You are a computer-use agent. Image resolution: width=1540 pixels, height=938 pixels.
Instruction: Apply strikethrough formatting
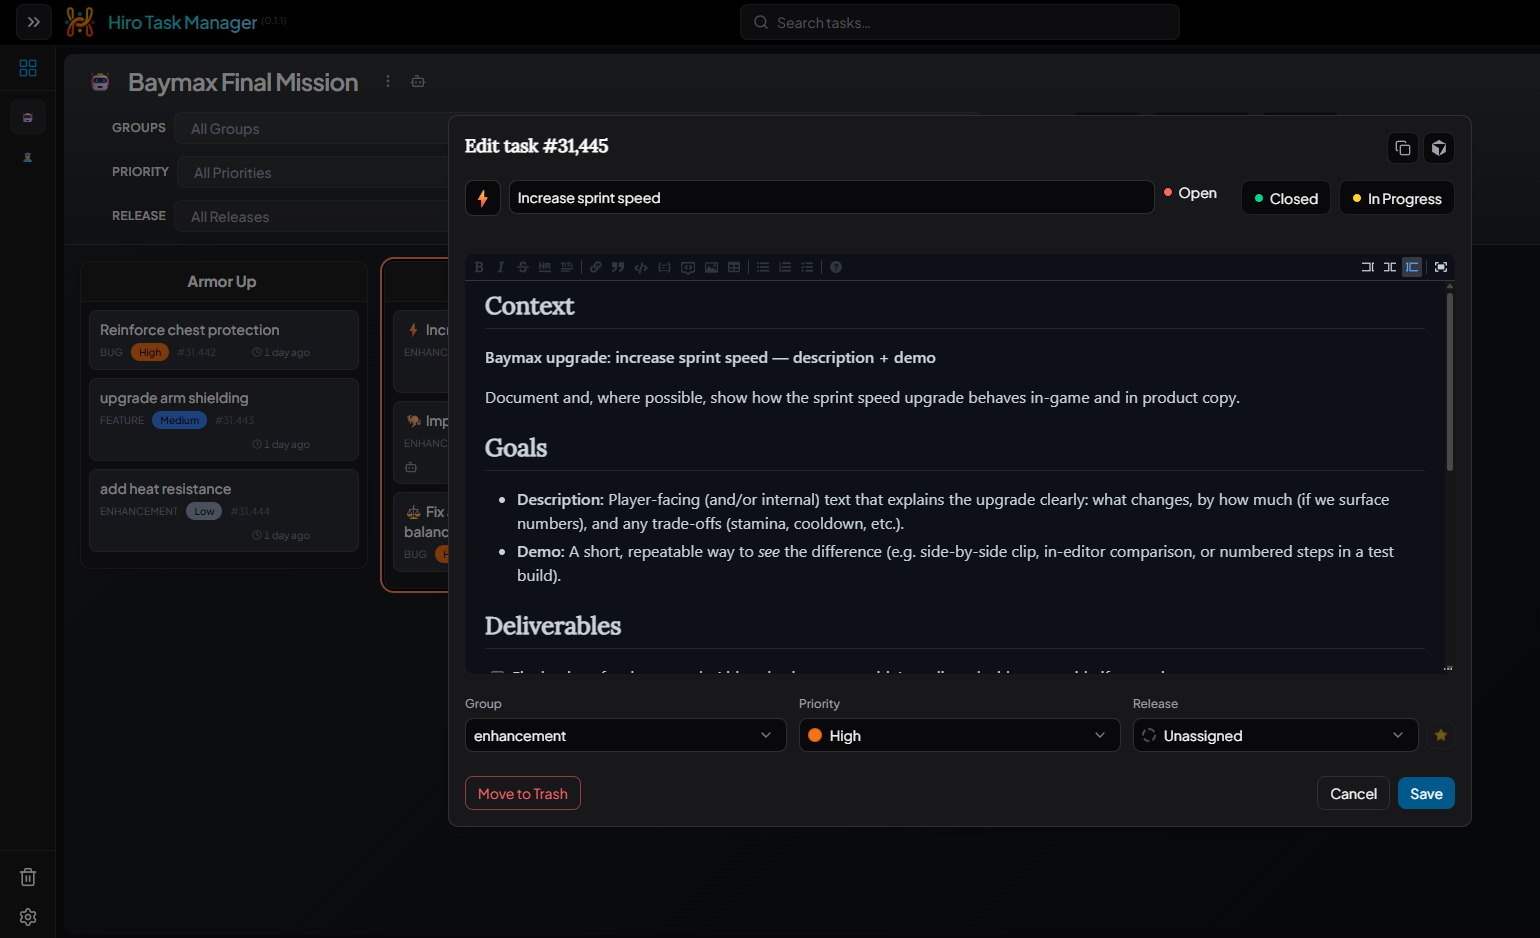tap(522, 267)
